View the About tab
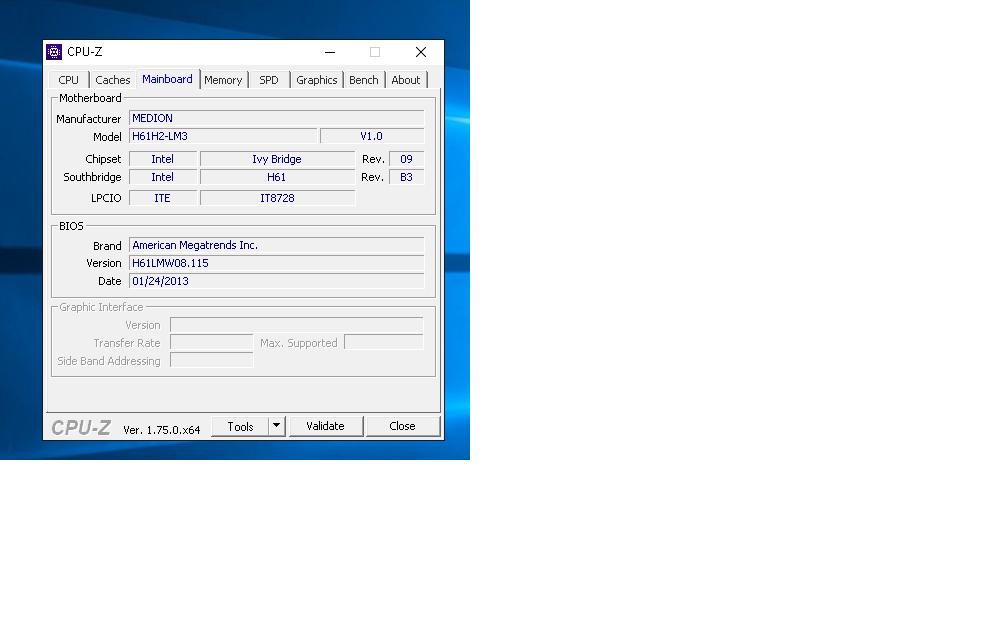 point(406,80)
